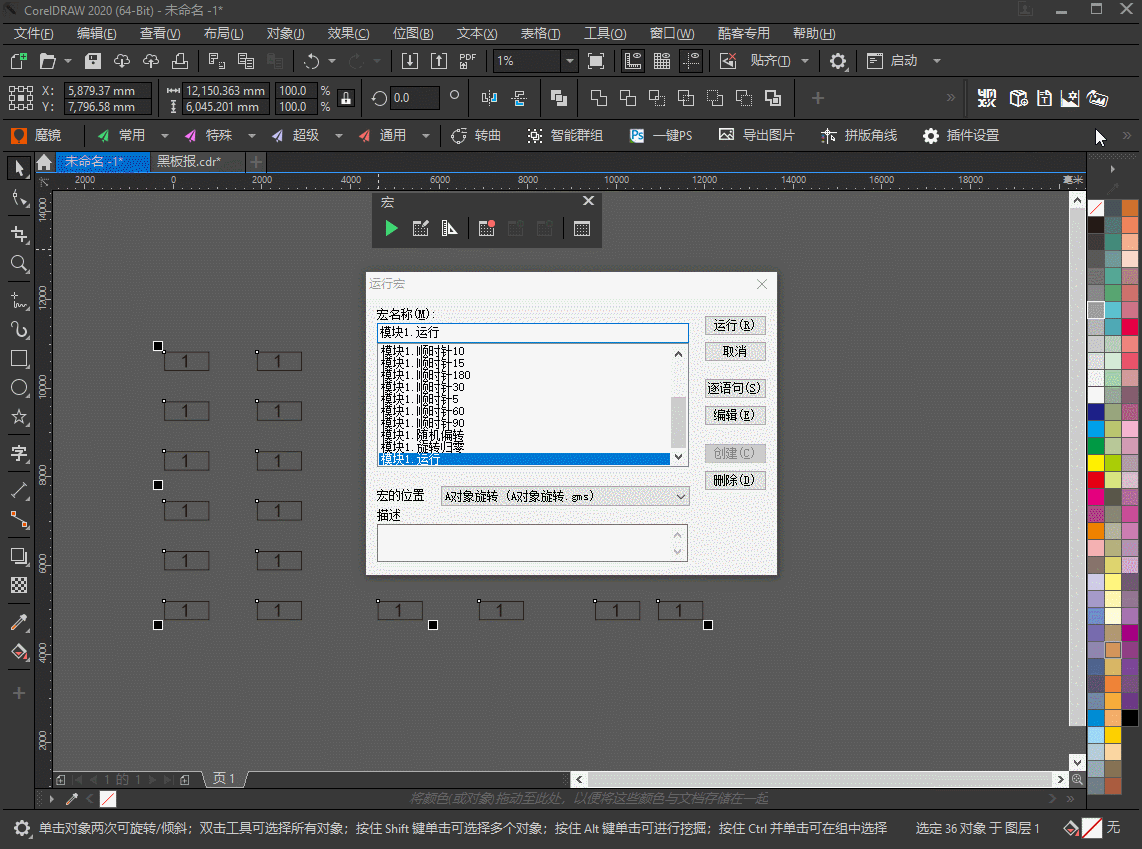This screenshot has height=849, width=1142.
Task: Select the Ellipse tool
Action: tap(19, 387)
